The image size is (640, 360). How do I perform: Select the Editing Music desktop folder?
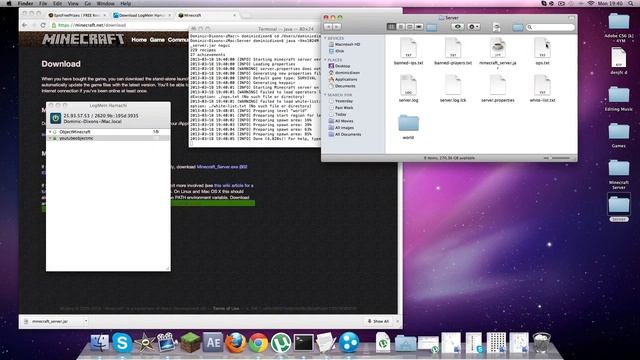click(x=619, y=99)
